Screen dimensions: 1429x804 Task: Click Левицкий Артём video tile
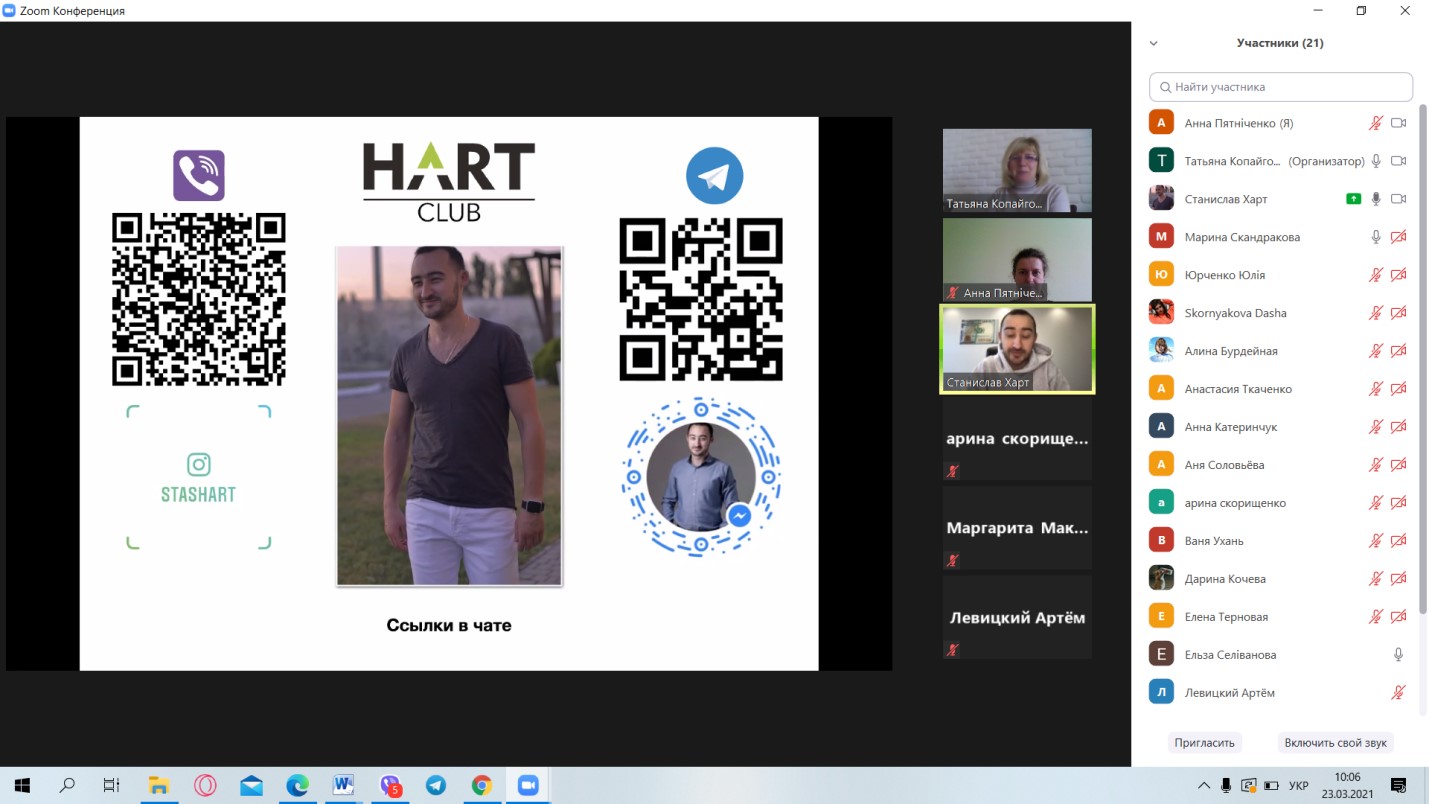pos(1017,617)
